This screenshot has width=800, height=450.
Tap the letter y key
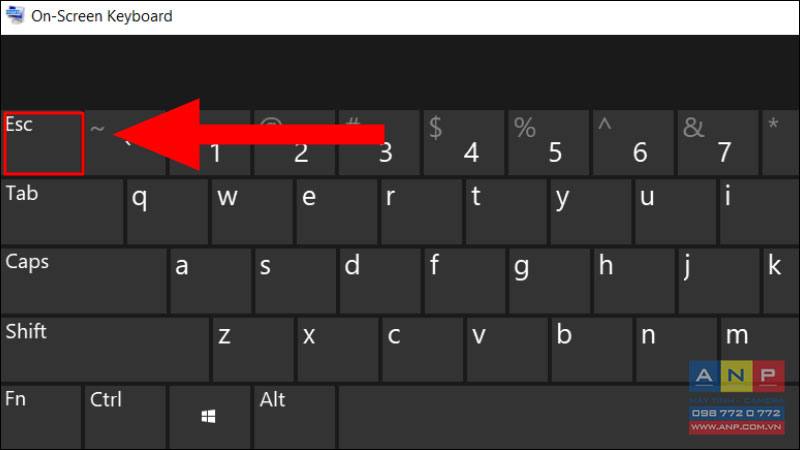(591, 212)
